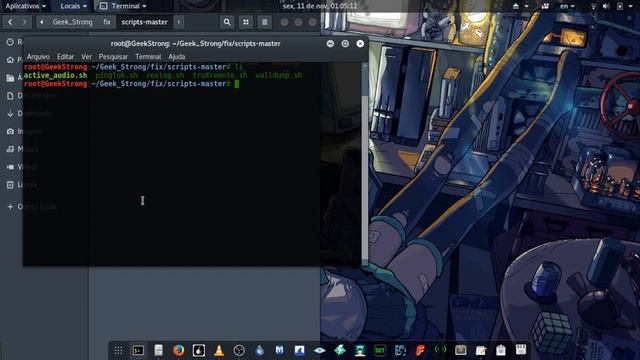Expand the Locais menu in the top bar
The height and width of the screenshot is (360, 640).
73,6
